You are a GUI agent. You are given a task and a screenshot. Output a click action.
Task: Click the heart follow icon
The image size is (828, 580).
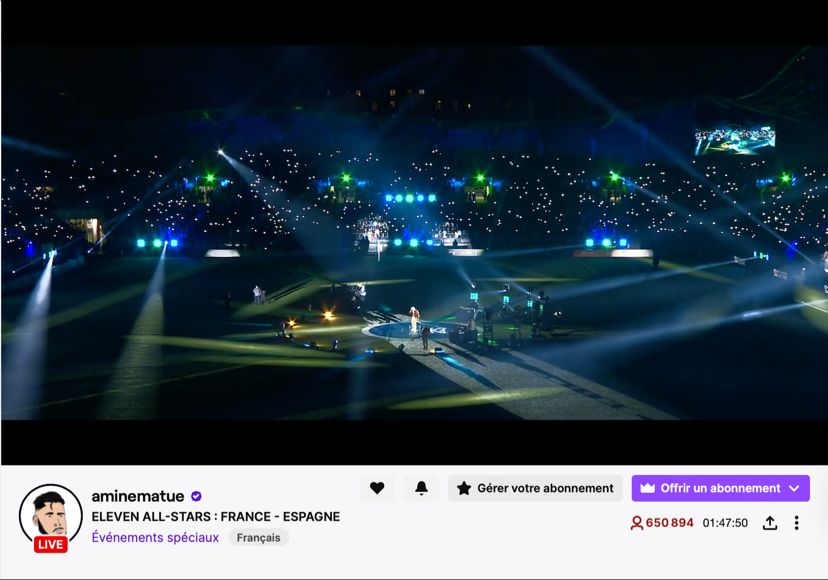377,488
